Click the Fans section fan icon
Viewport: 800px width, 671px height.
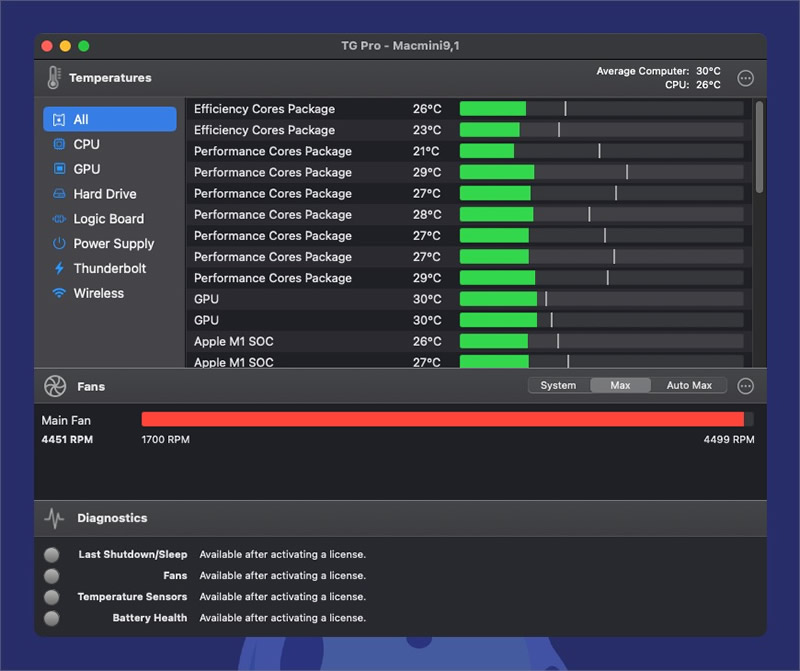pos(55,386)
